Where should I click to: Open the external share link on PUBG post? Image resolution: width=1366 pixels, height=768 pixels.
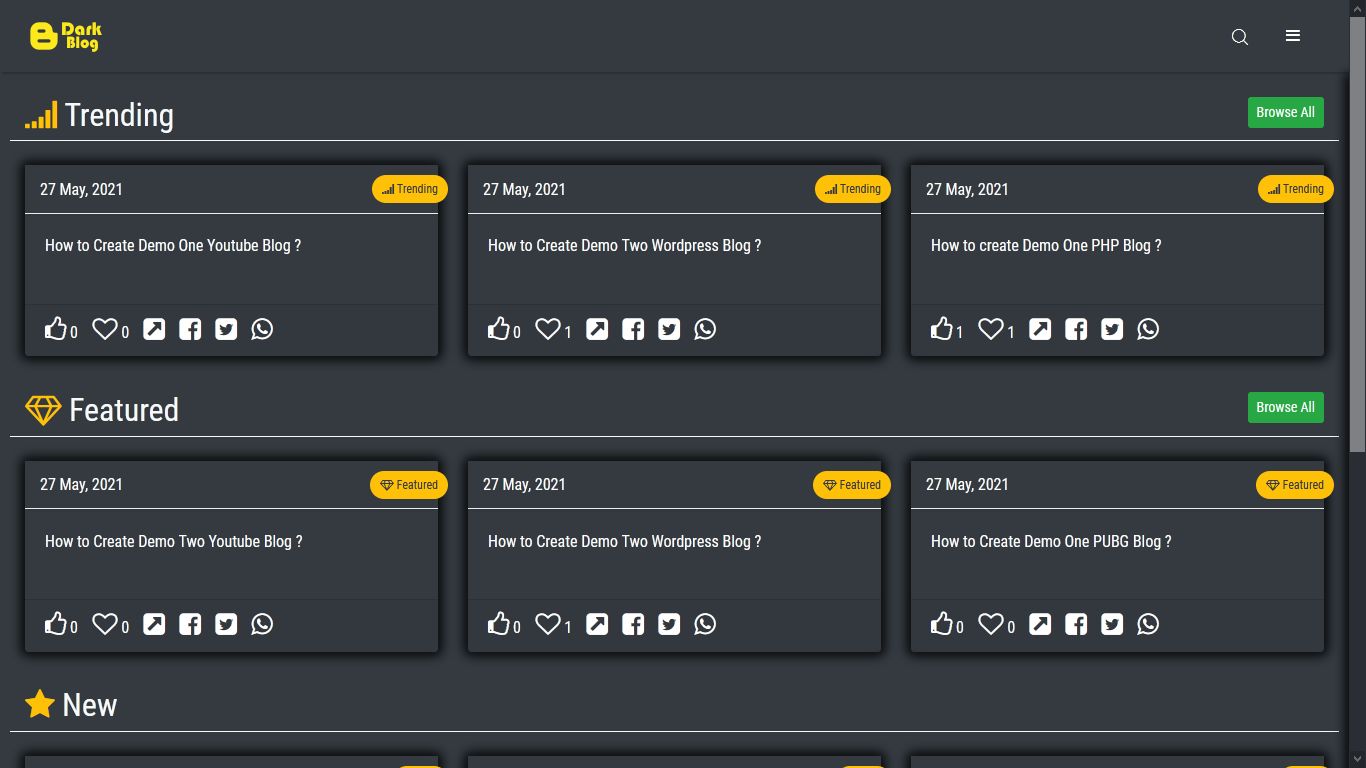click(1040, 623)
